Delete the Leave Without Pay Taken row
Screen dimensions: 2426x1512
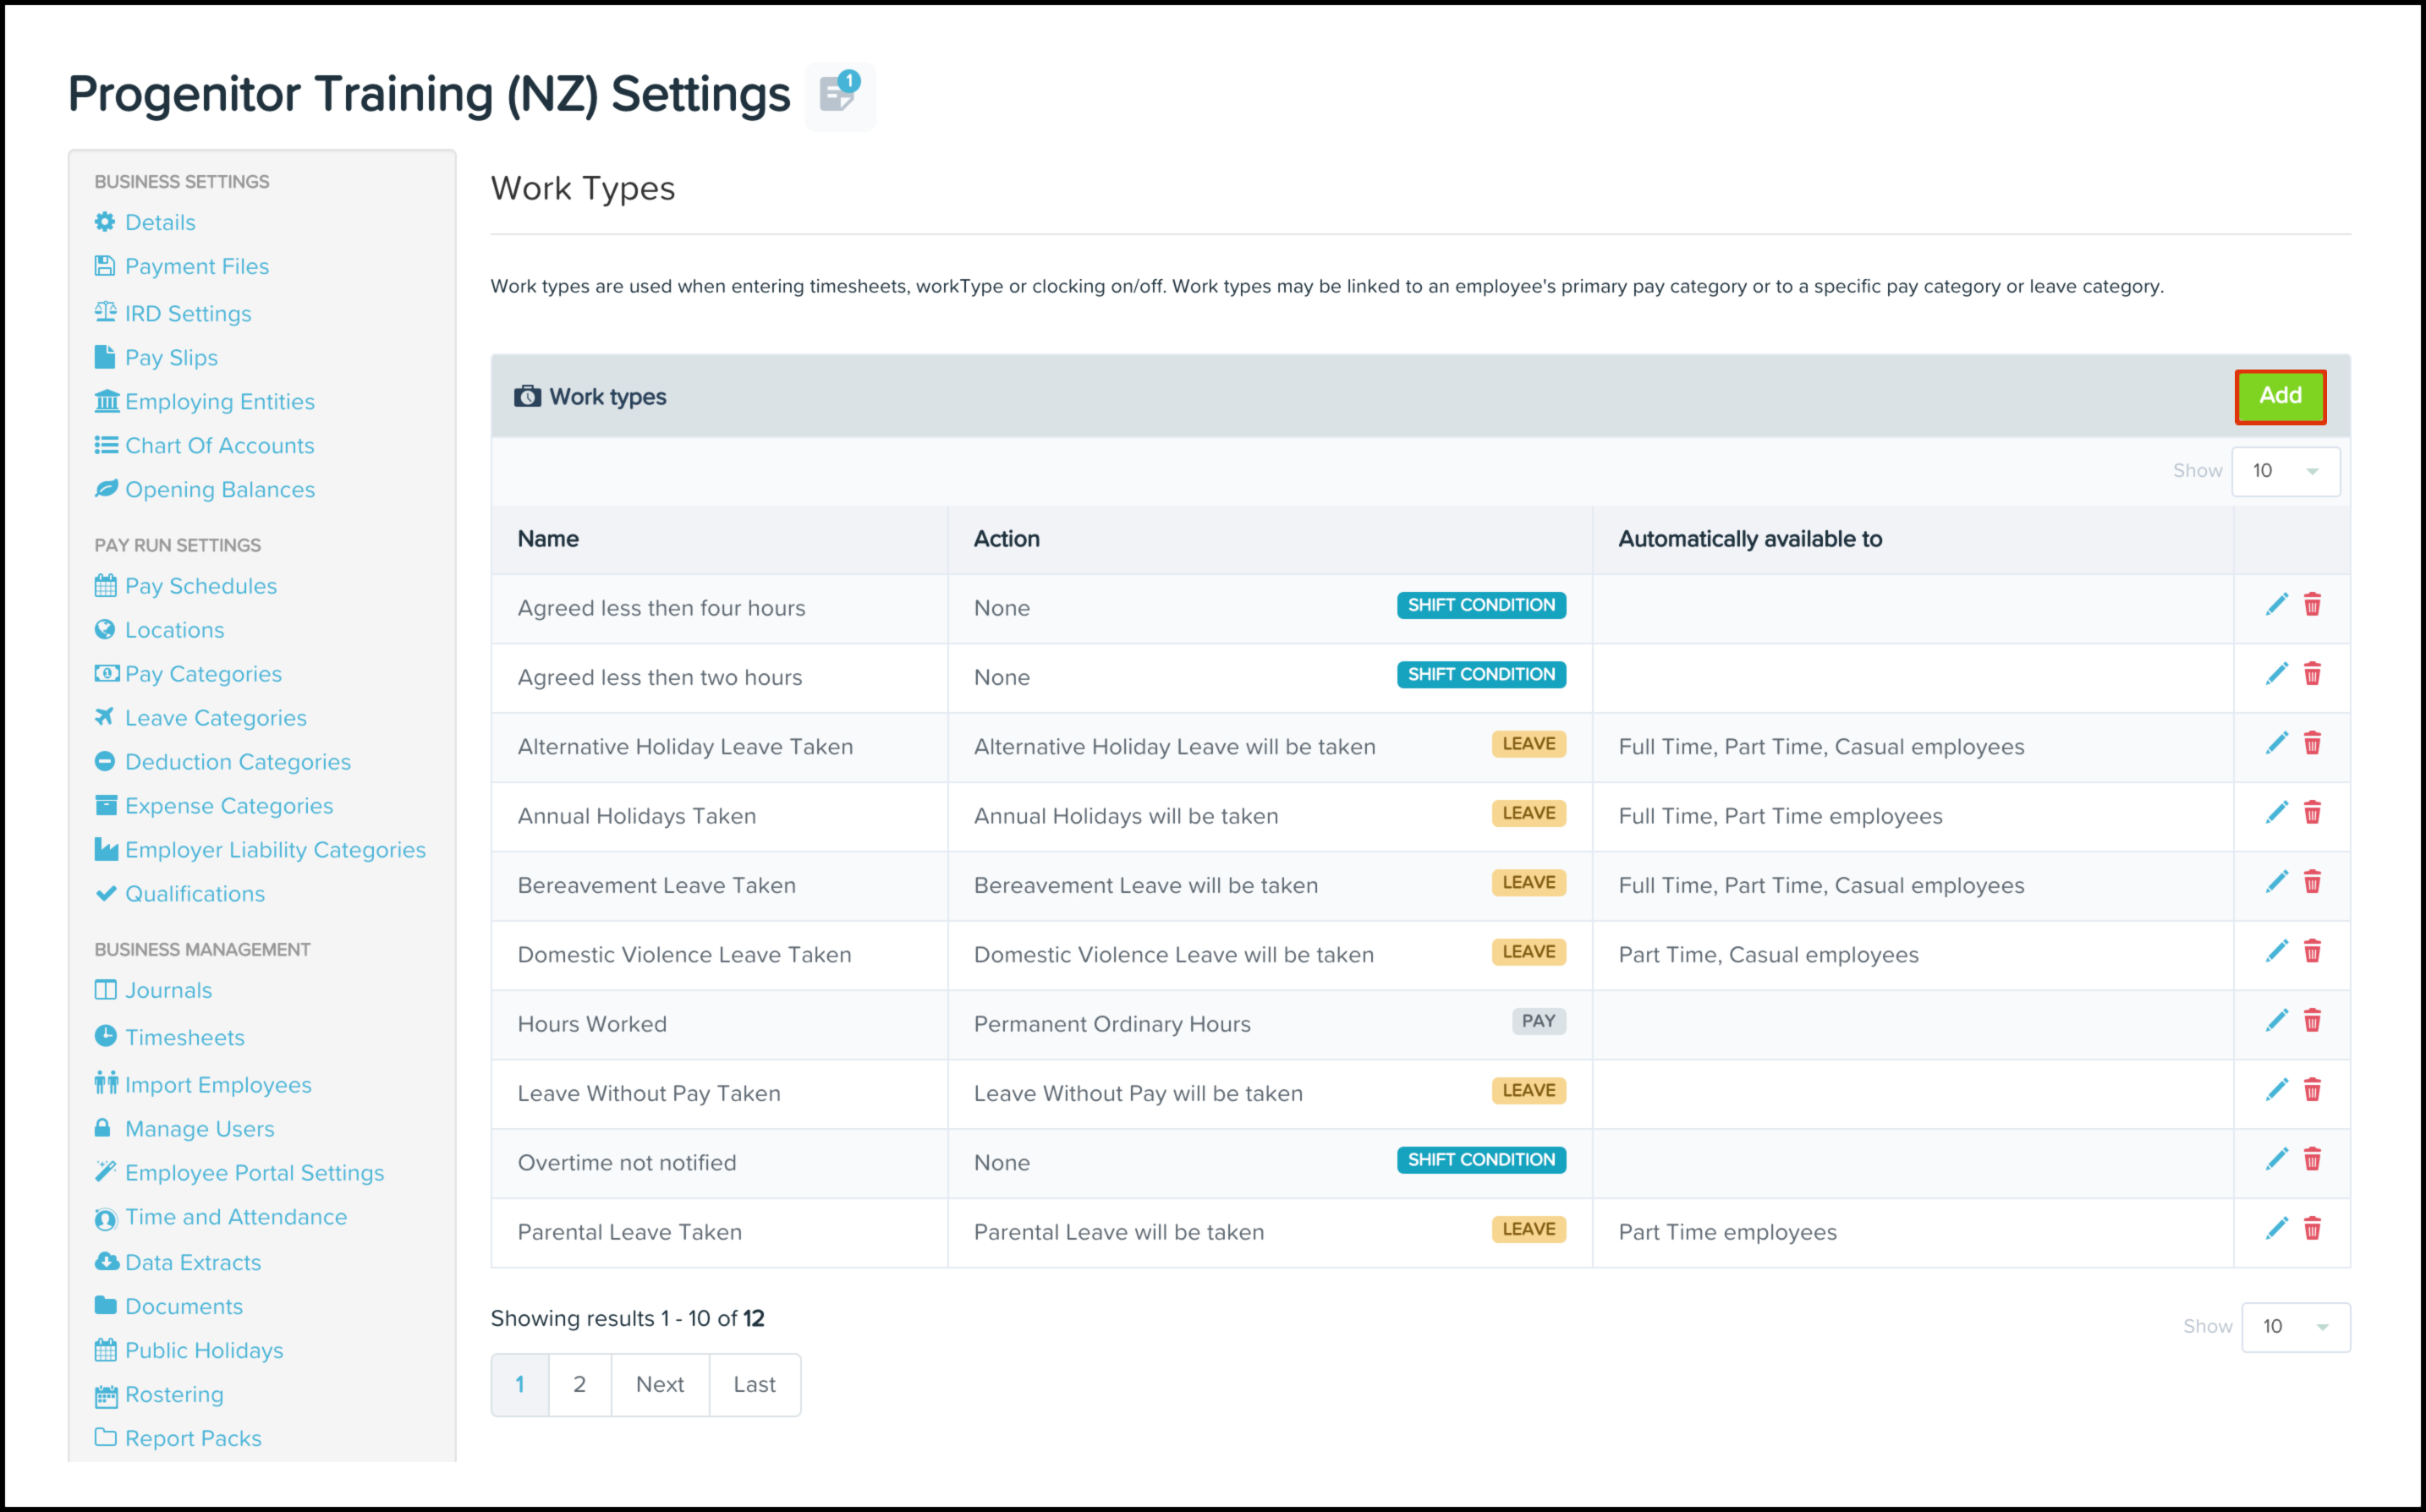[x=2312, y=1091]
